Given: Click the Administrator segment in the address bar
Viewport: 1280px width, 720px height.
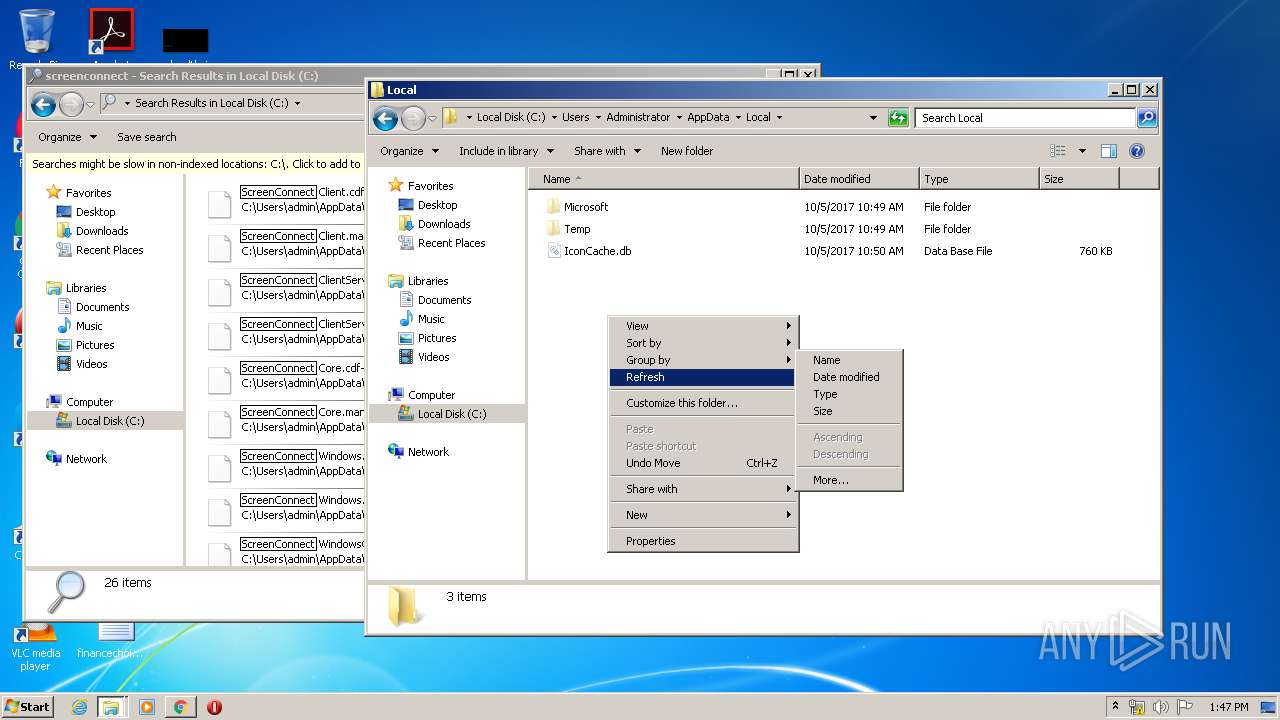Looking at the screenshot, I should [638, 117].
